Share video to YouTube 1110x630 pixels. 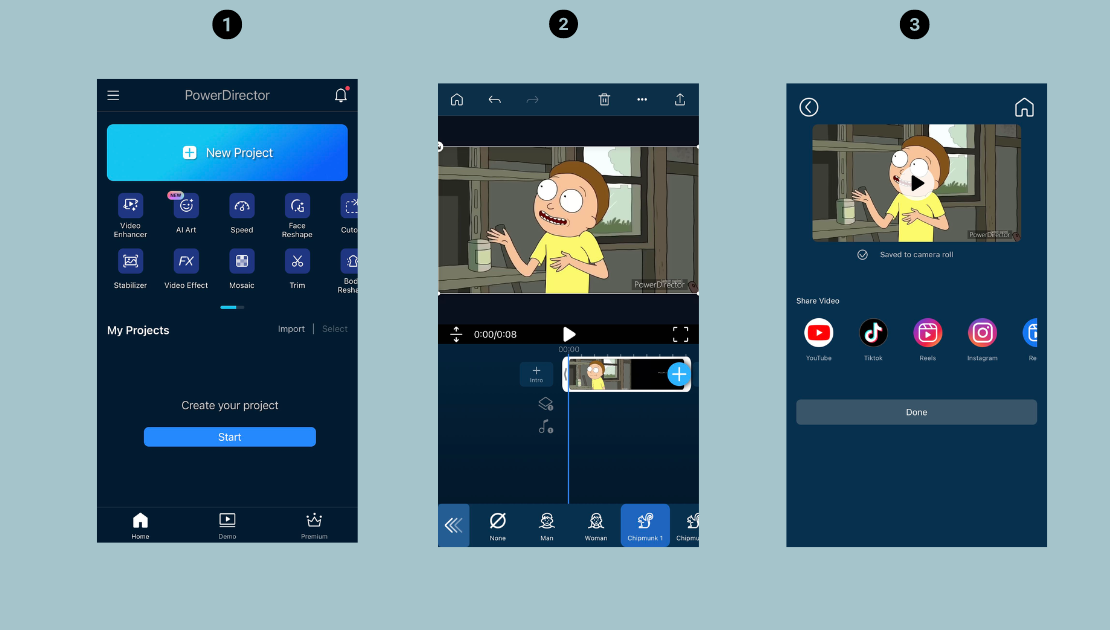coord(819,339)
